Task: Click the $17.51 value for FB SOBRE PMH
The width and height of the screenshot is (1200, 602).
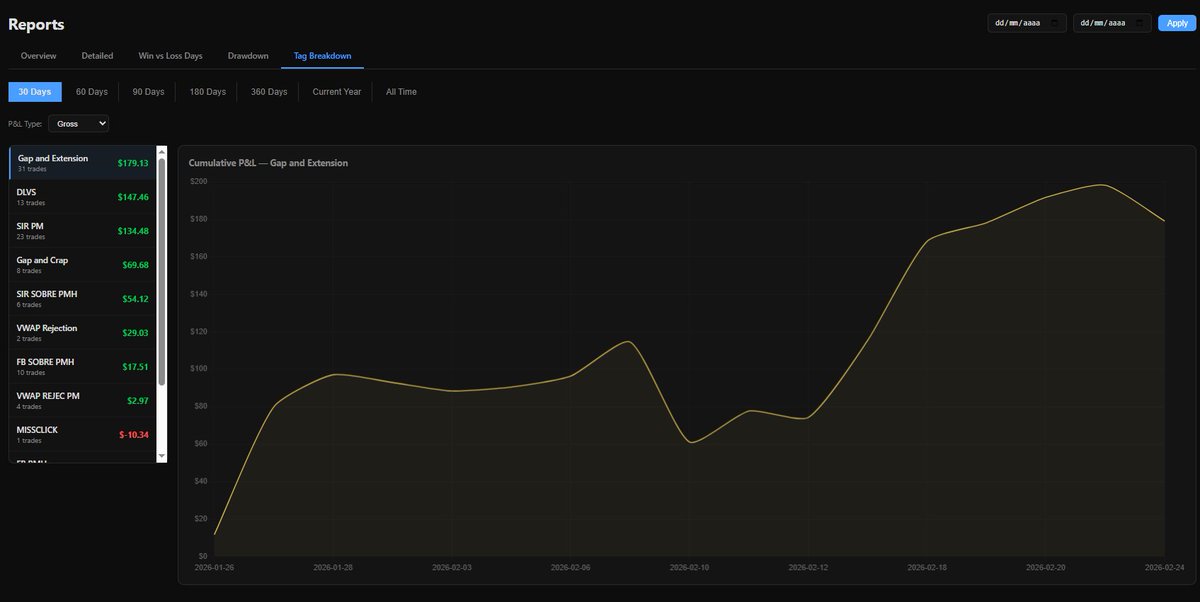Action: coord(135,367)
